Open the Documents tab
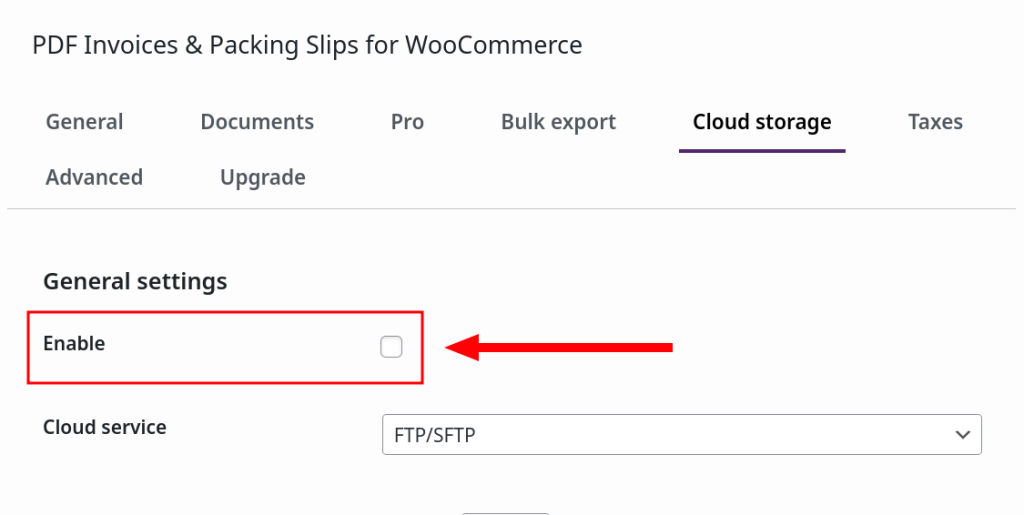Viewport: 1024px width, 515px height. coord(257,122)
